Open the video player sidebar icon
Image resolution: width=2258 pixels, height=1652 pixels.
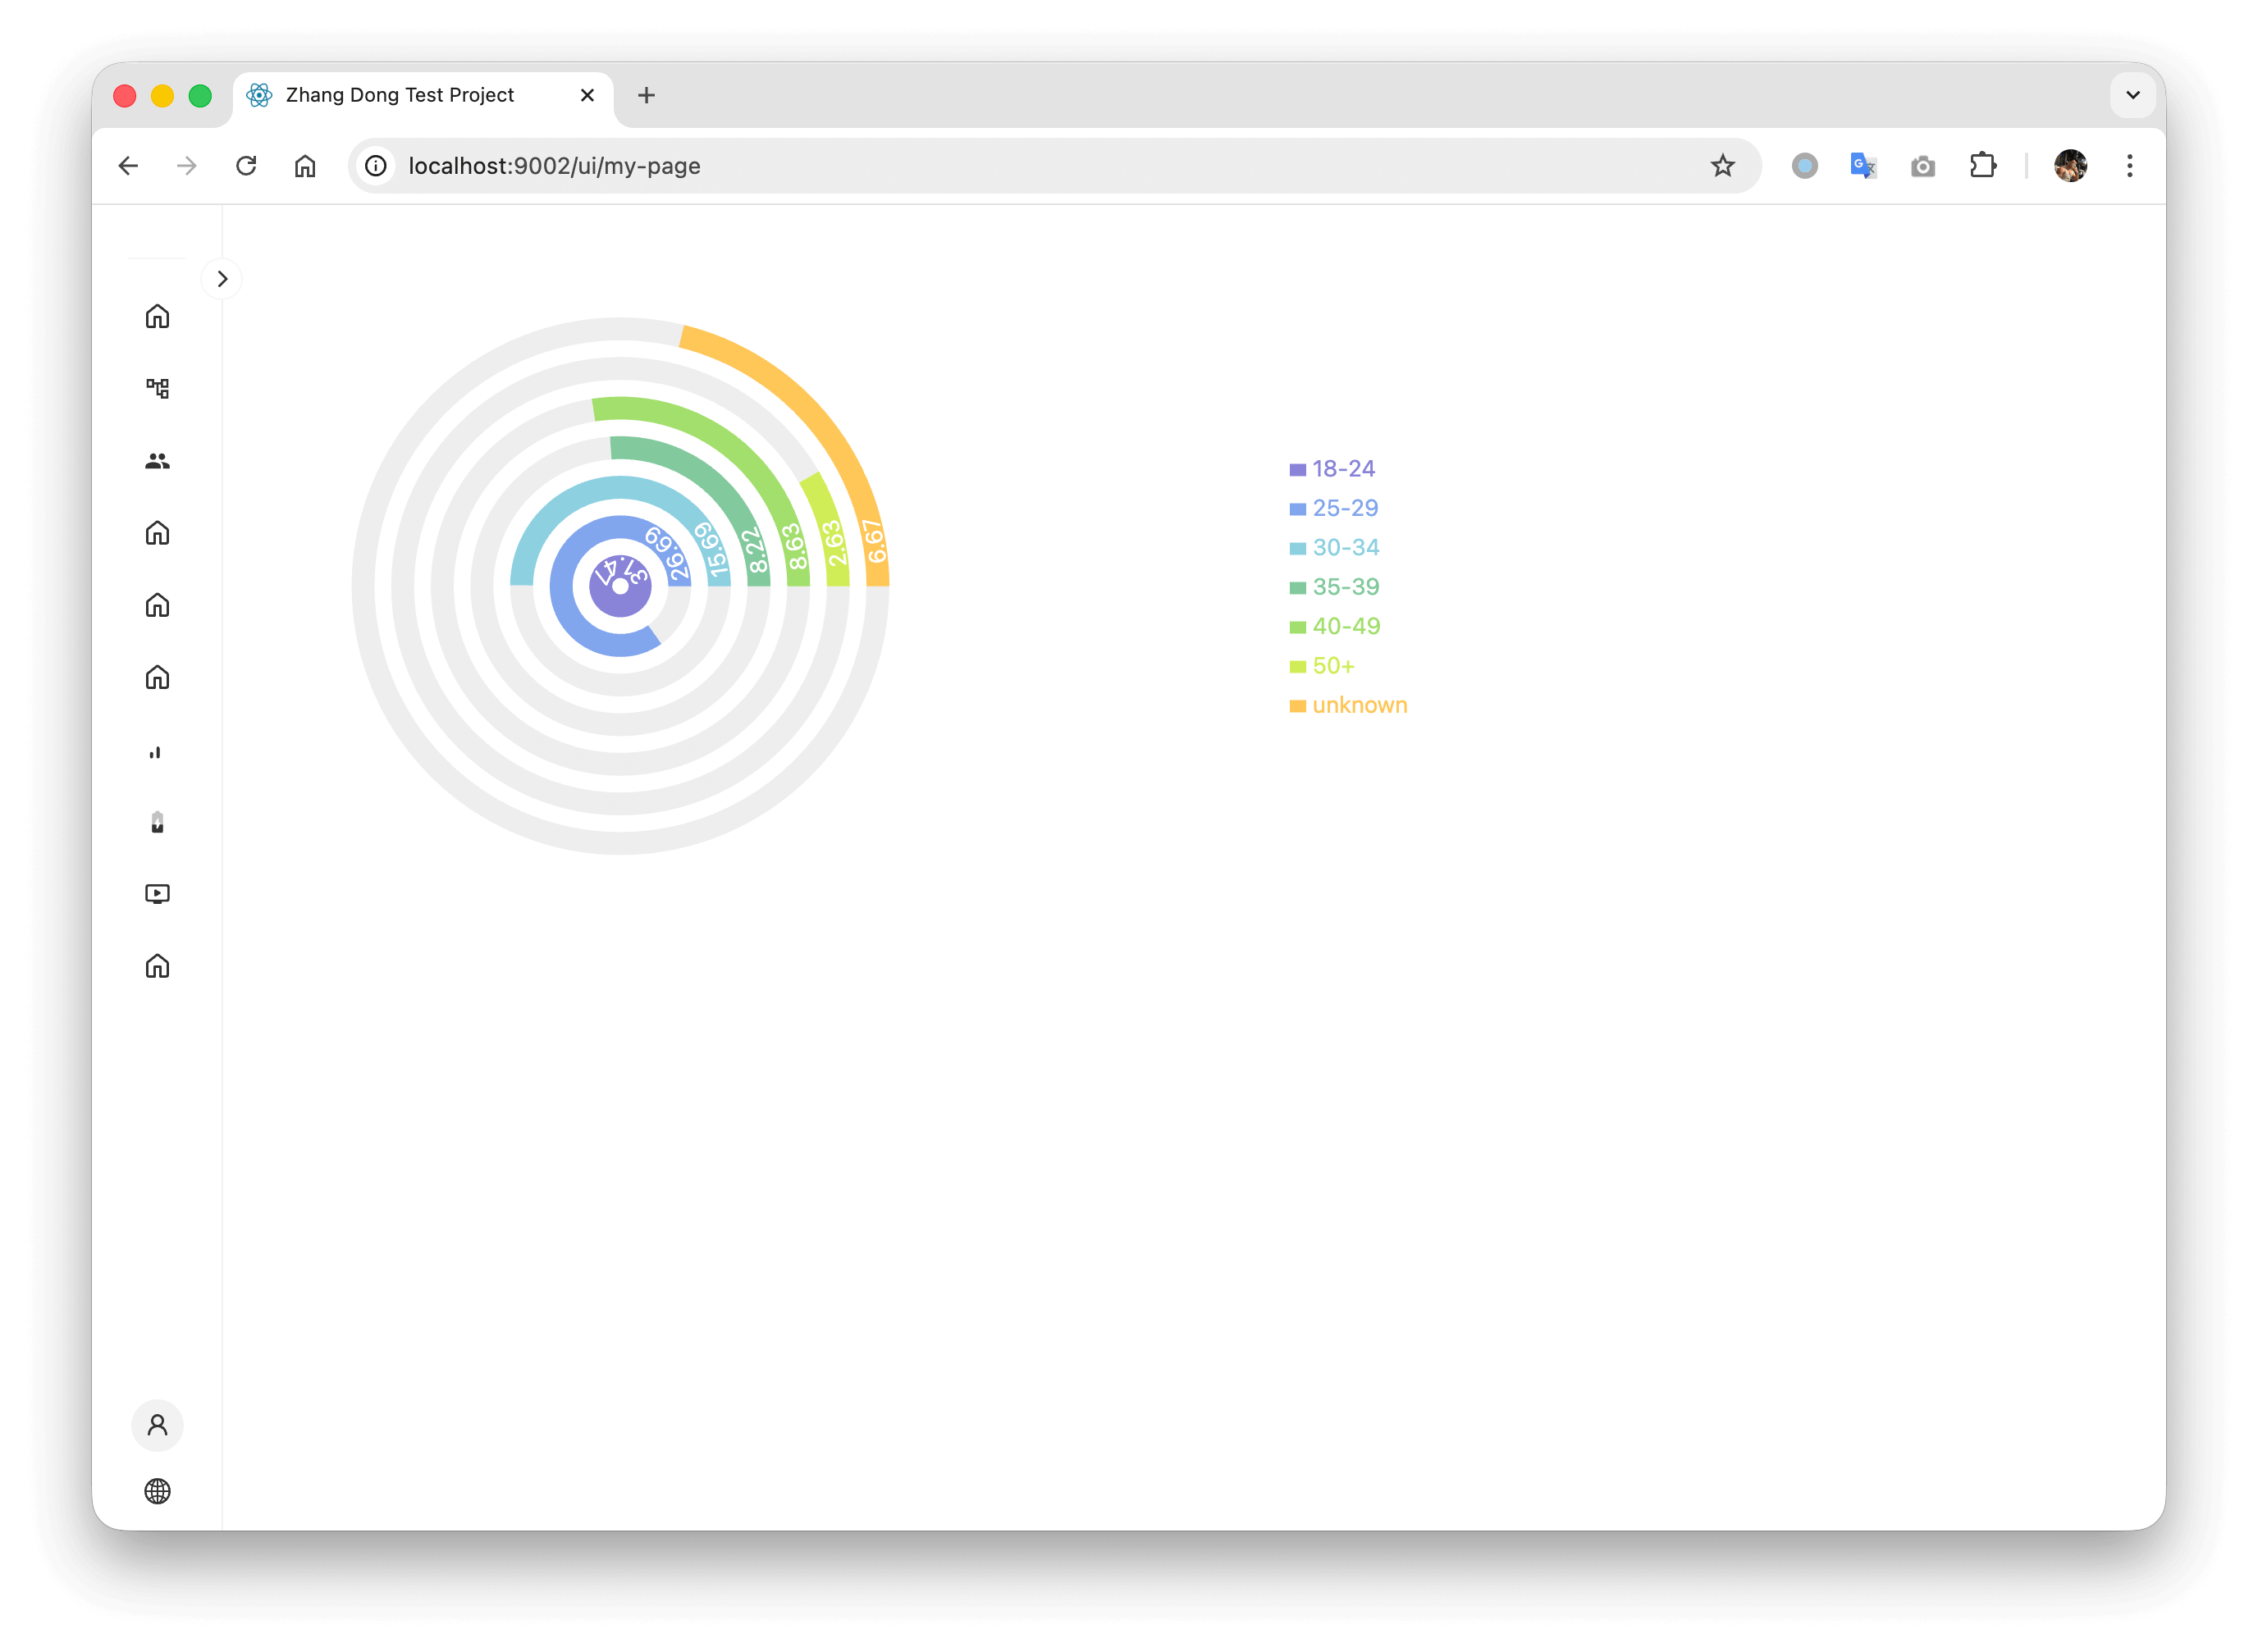(x=157, y=894)
